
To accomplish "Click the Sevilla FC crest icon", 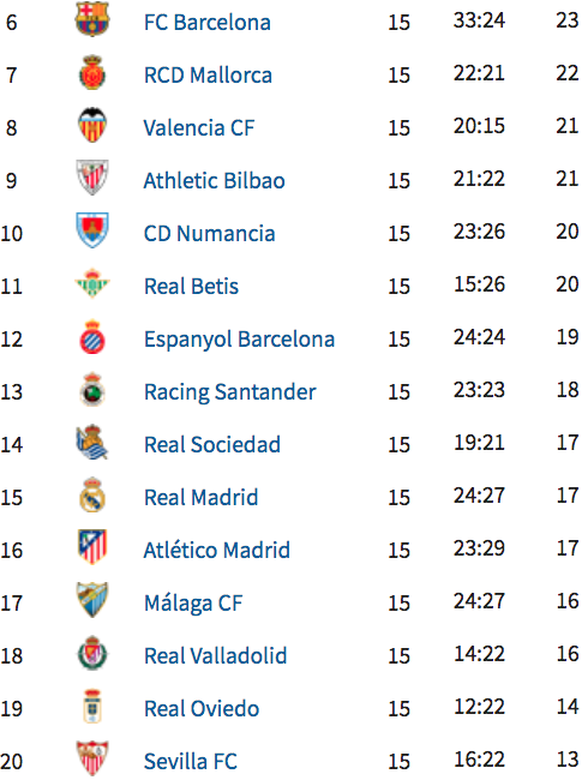I will 93,759.
